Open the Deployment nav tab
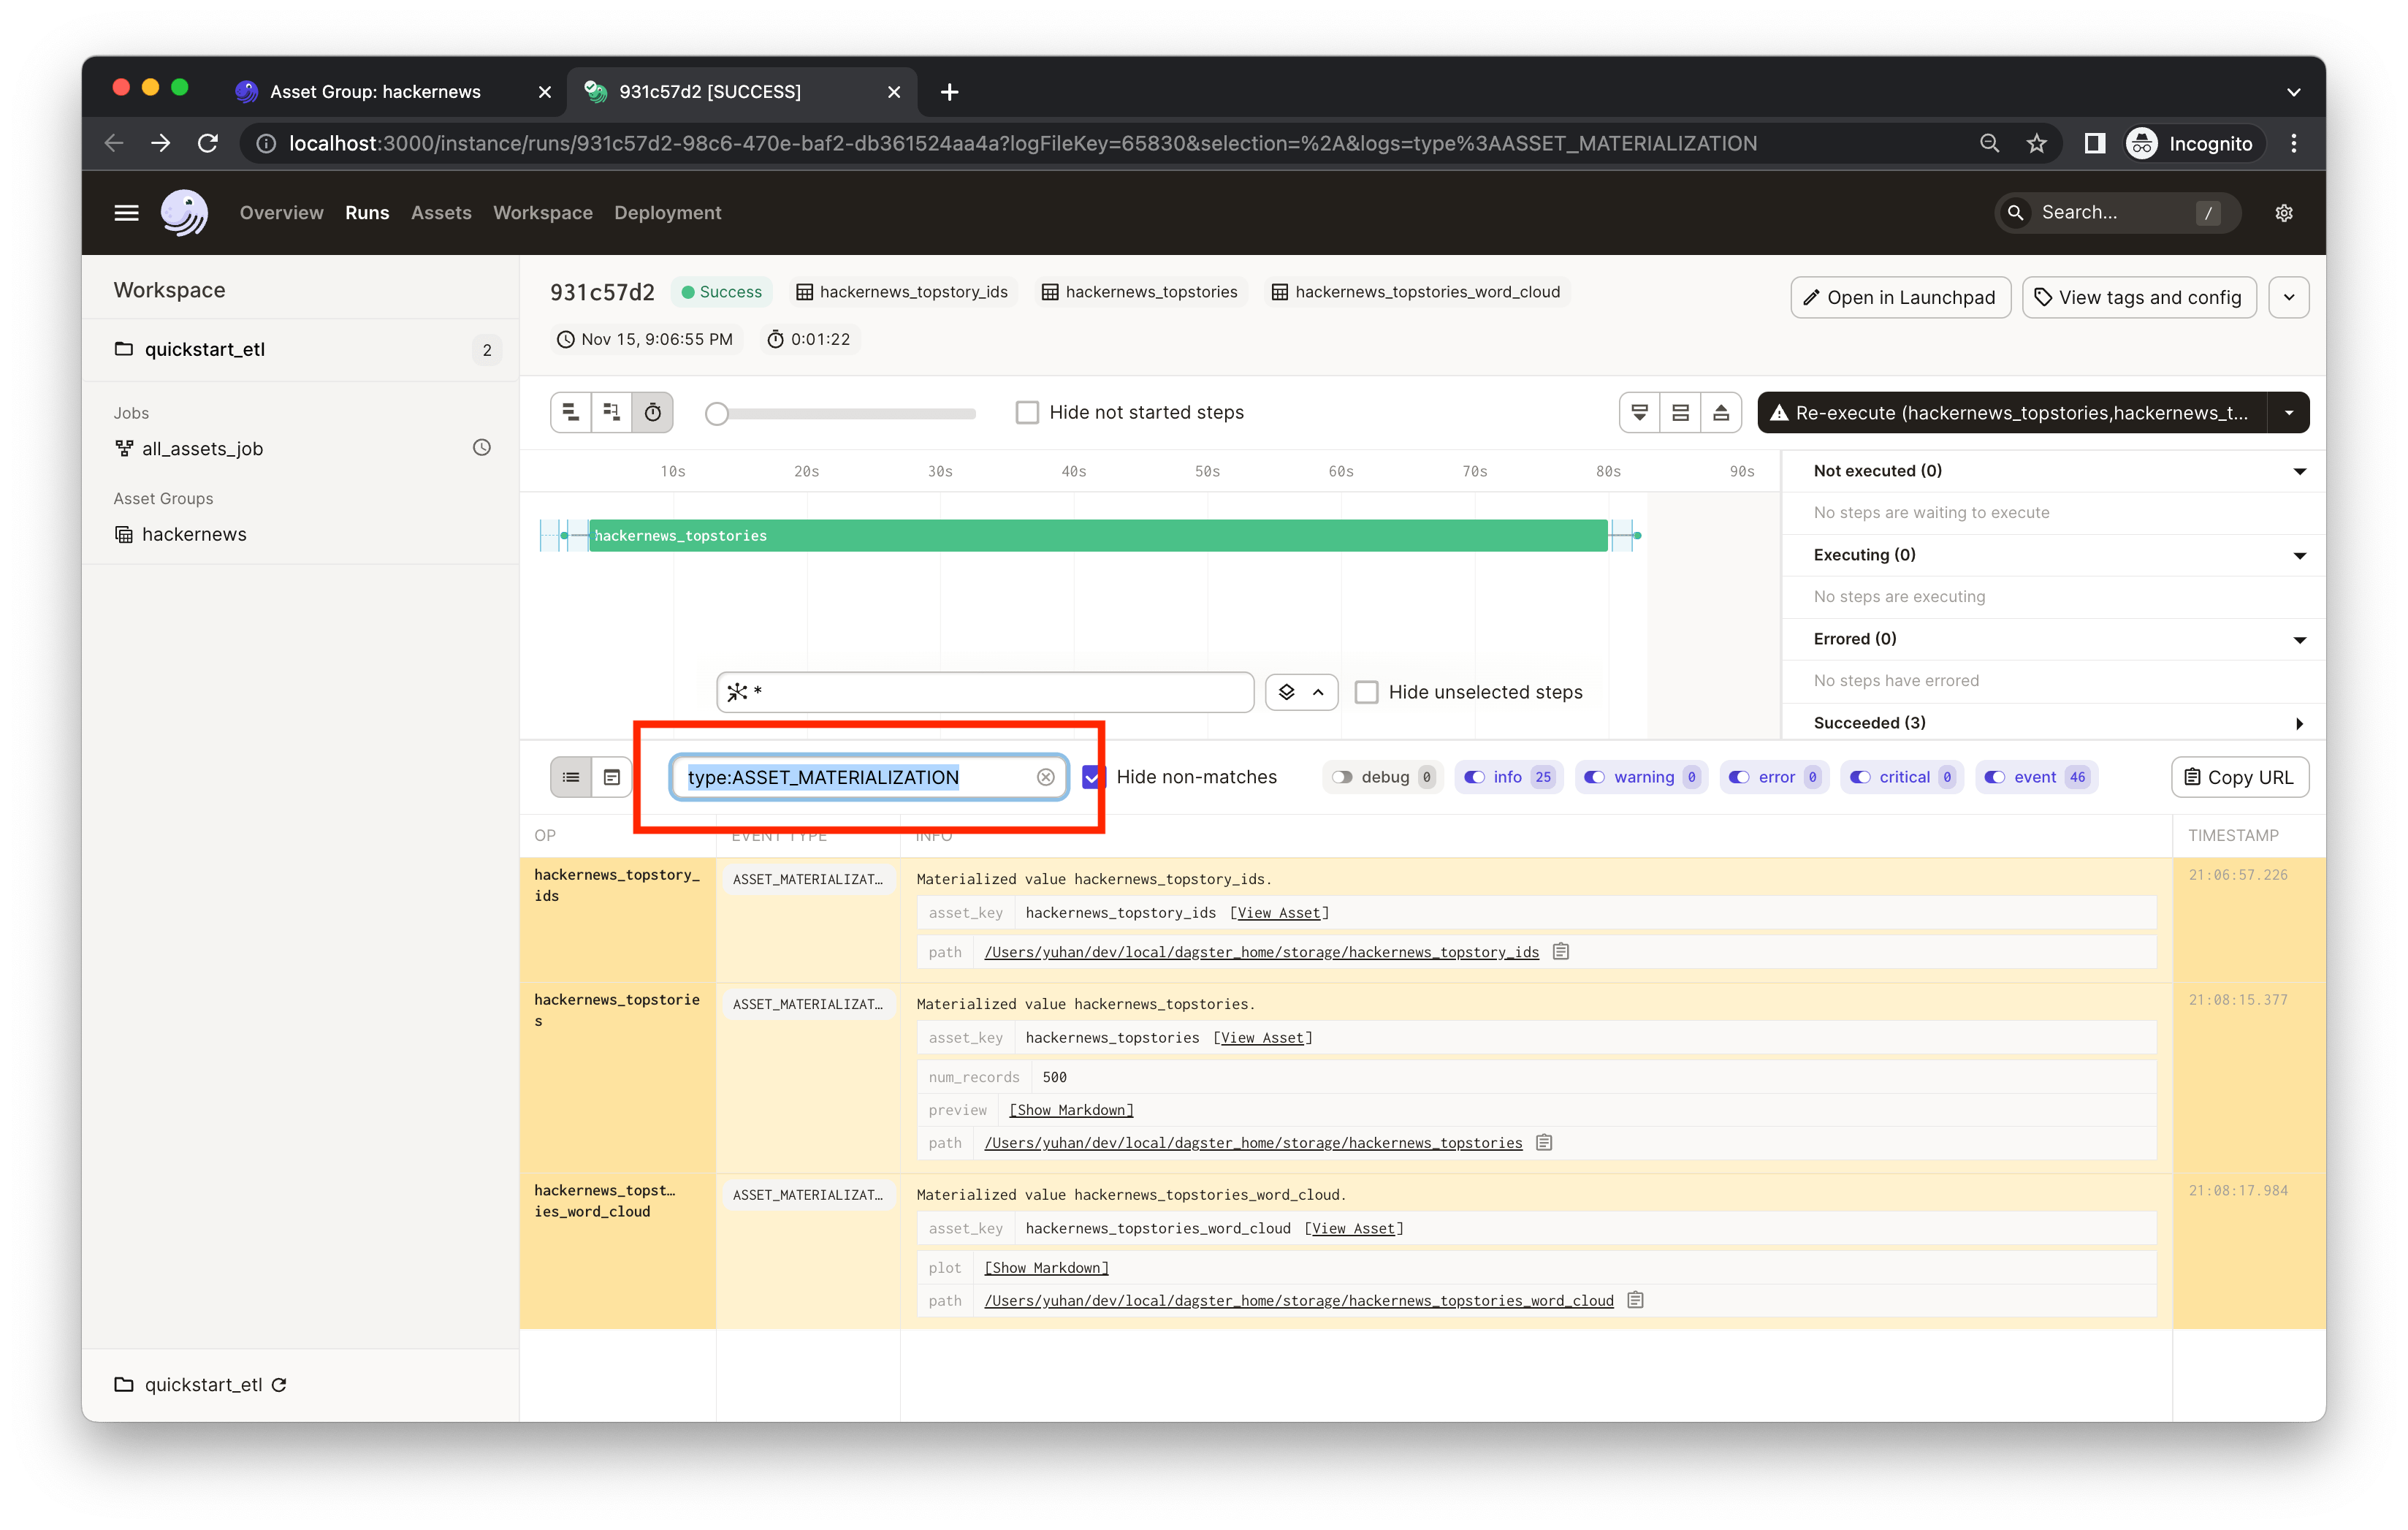Viewport: 2408px width, 1530px height. pyautogui.click(x=667, y=213)
